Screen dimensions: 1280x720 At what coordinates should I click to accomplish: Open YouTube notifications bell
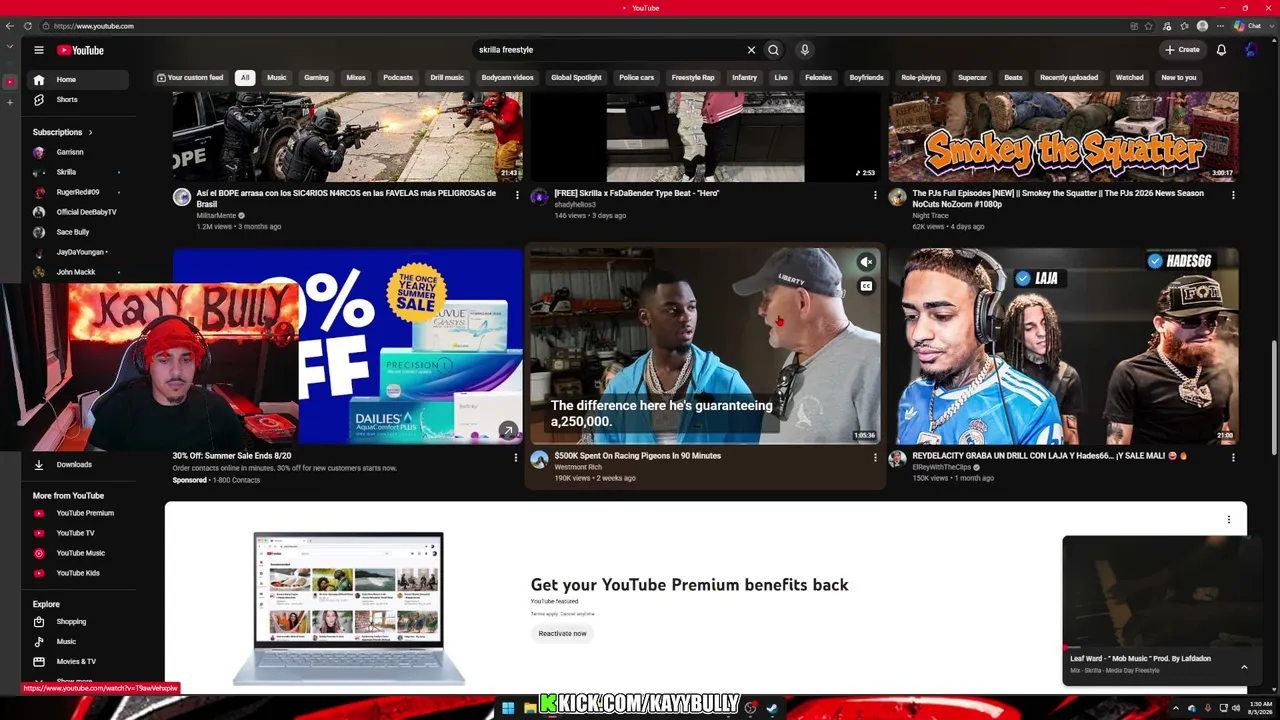tap(1221, 50)
